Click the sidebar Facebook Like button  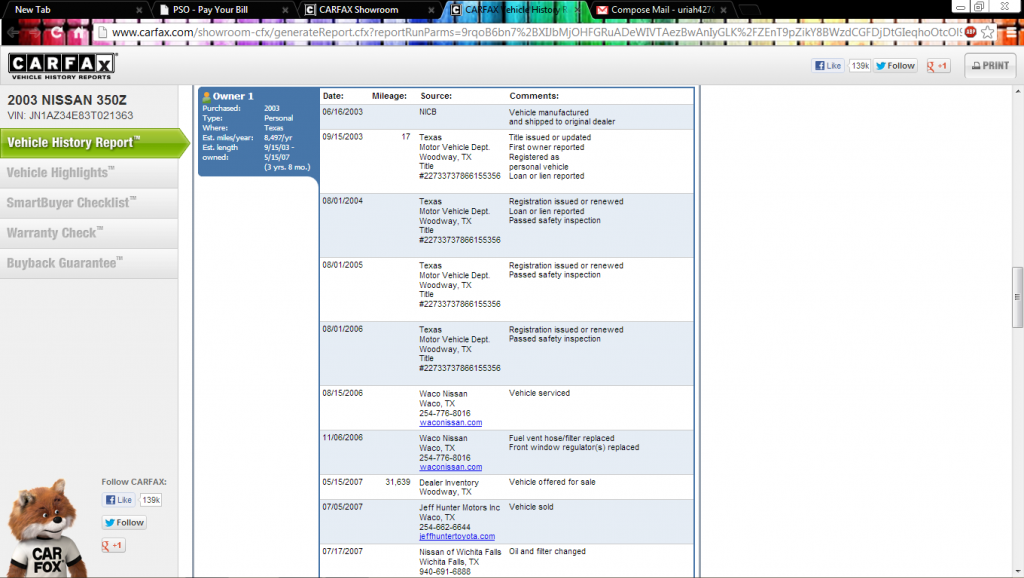(118, 500)
